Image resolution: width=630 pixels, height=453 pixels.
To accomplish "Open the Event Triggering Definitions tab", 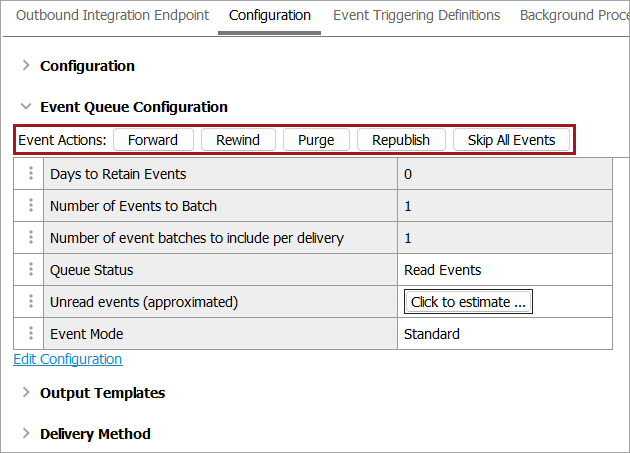I will pyautogui.click(x=416, y=15).
